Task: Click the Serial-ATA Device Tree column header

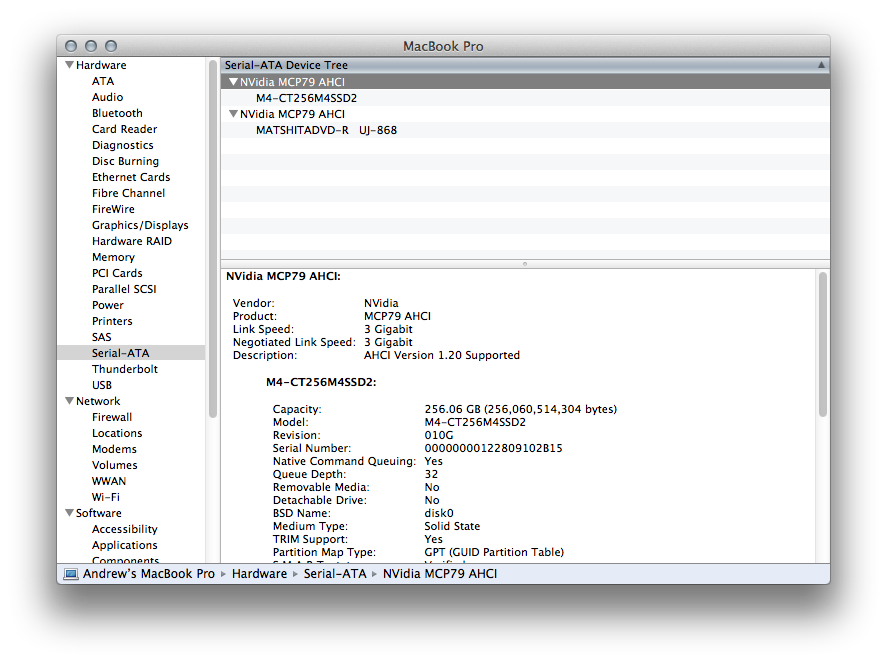Action: [x=525, y=65]
